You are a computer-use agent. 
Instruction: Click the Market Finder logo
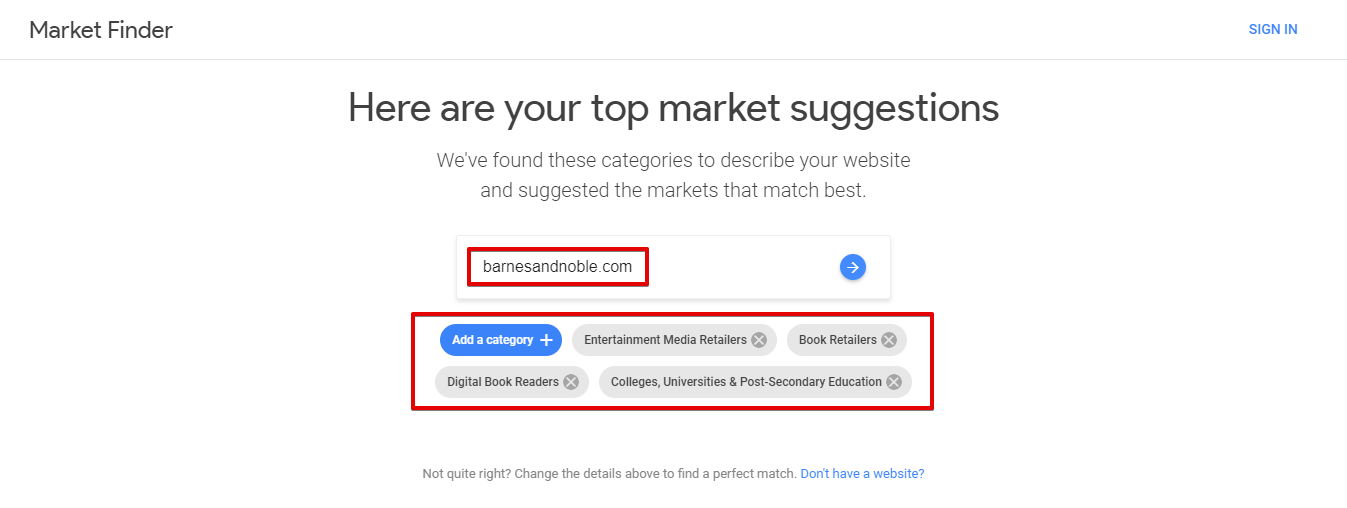coord(101,30)
